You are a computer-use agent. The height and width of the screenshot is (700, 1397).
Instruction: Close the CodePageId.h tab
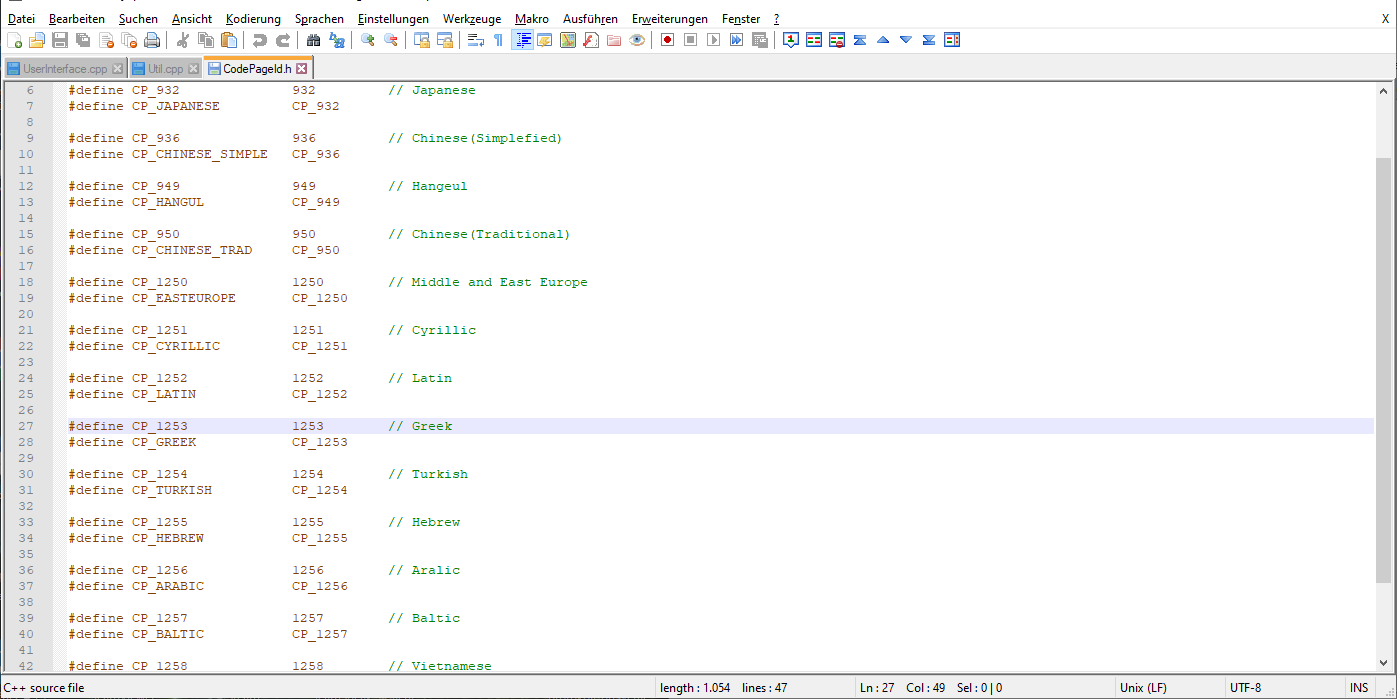[301, 69]
